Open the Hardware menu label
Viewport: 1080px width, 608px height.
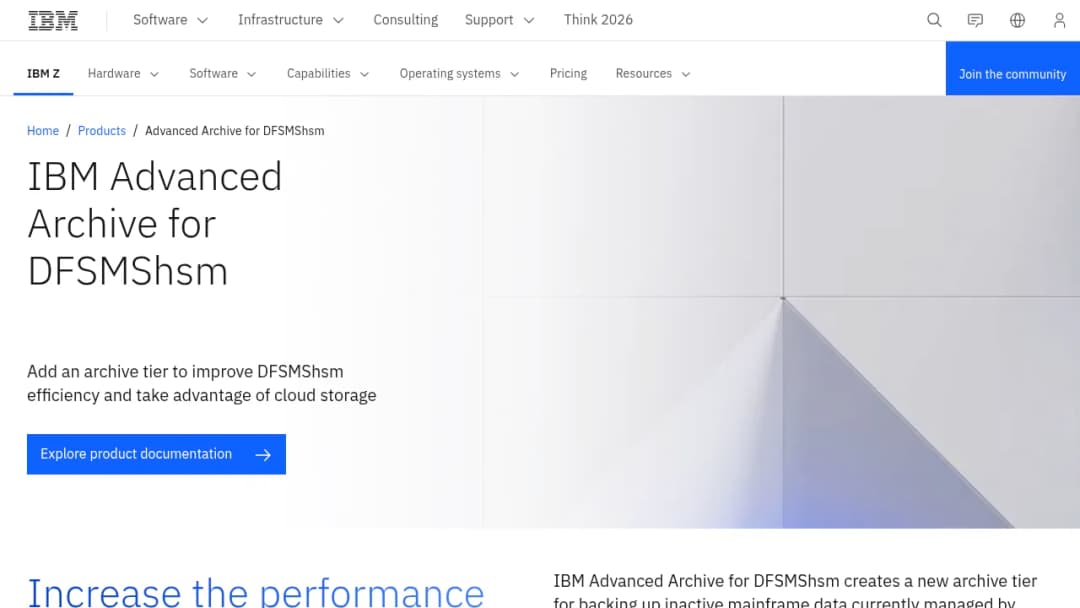[114, 74]
